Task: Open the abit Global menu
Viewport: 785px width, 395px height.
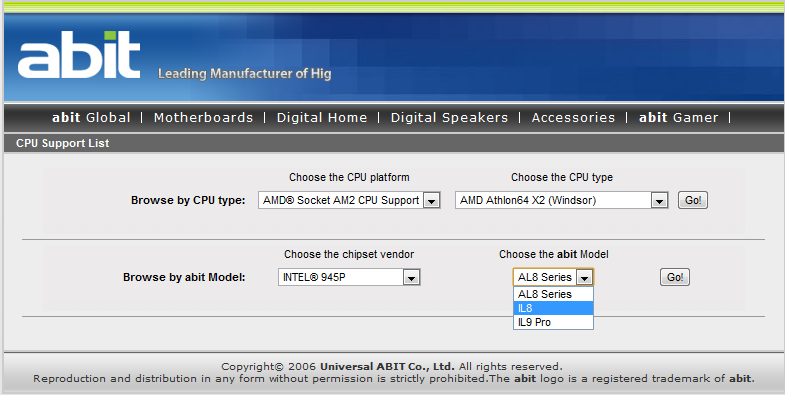Action: (91, 118)
